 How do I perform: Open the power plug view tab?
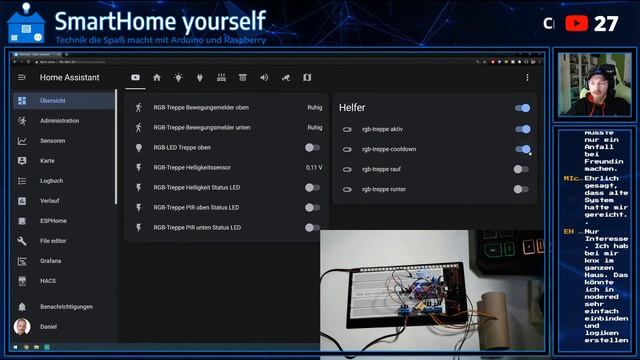point(200,78)
